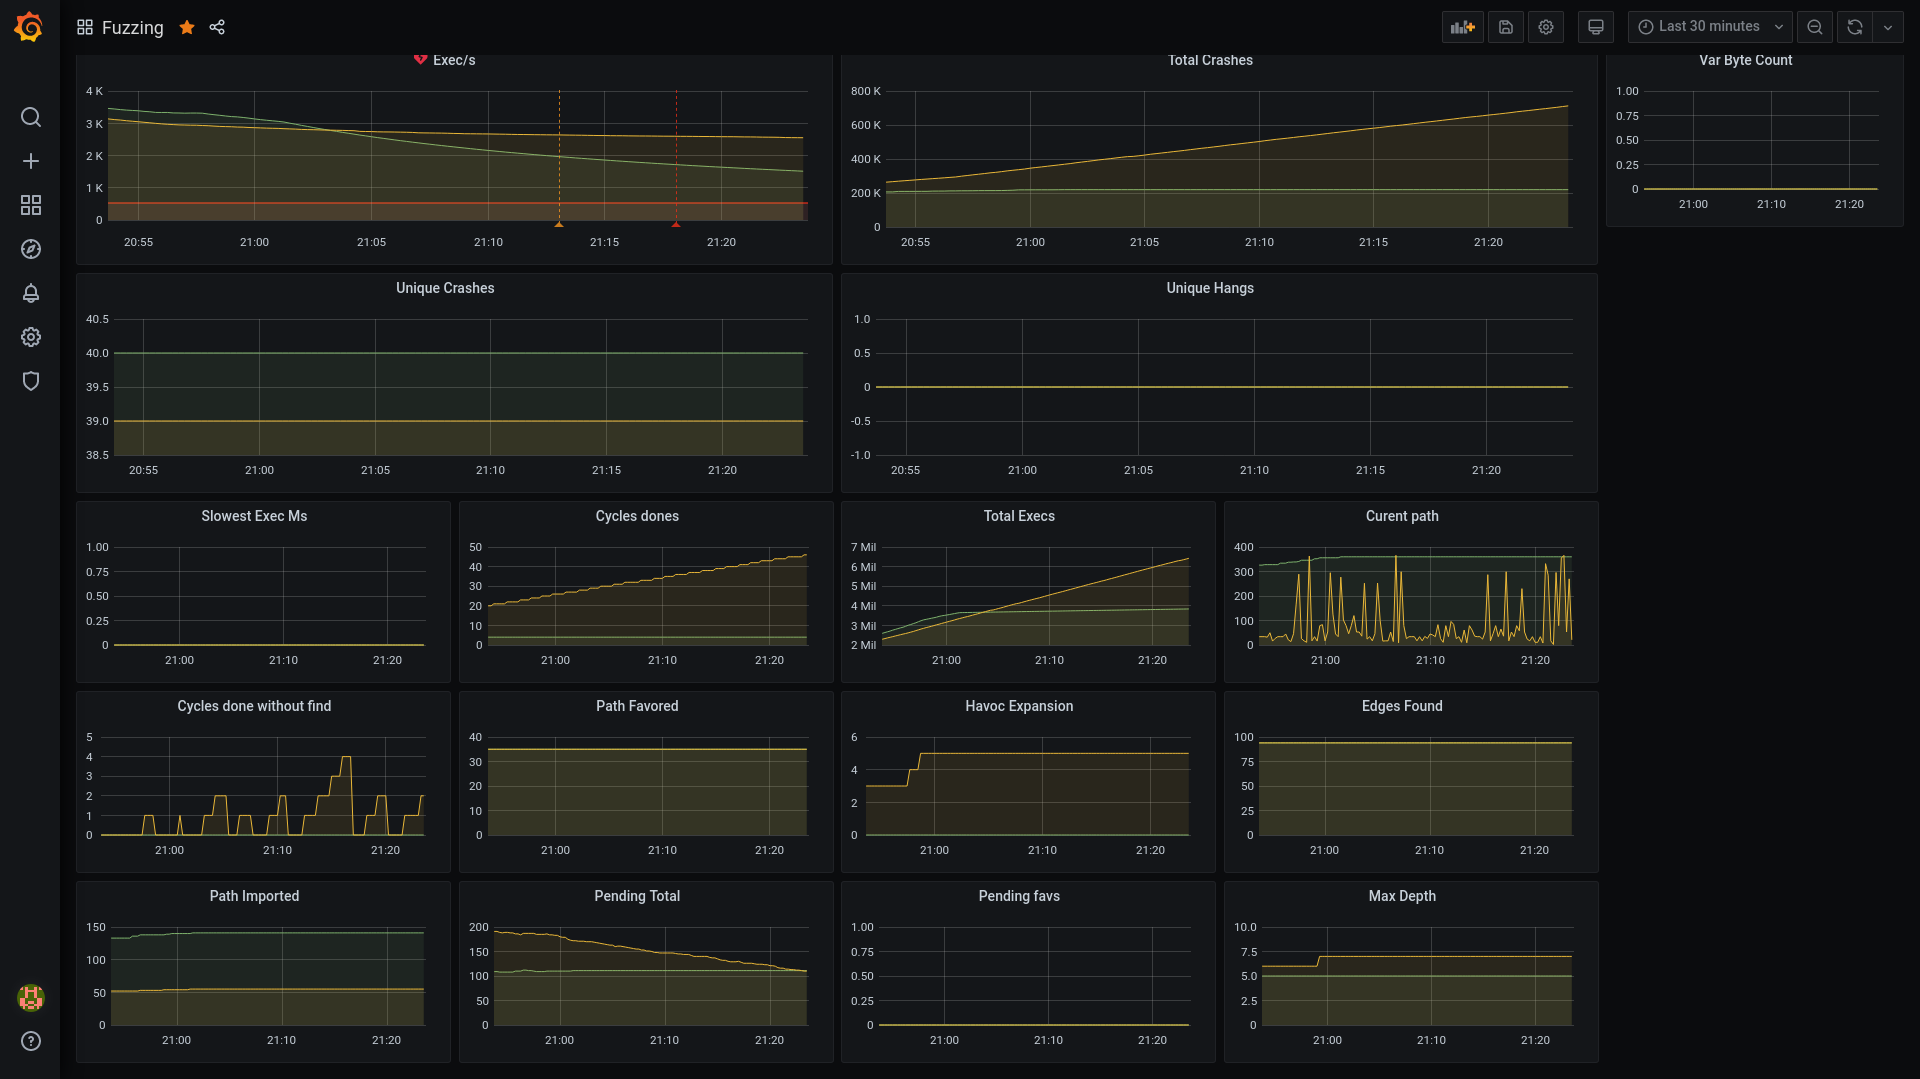Refresh the dashboard data
Viewport: 1920px width, 1079px height.
(x=1854, y=27)
